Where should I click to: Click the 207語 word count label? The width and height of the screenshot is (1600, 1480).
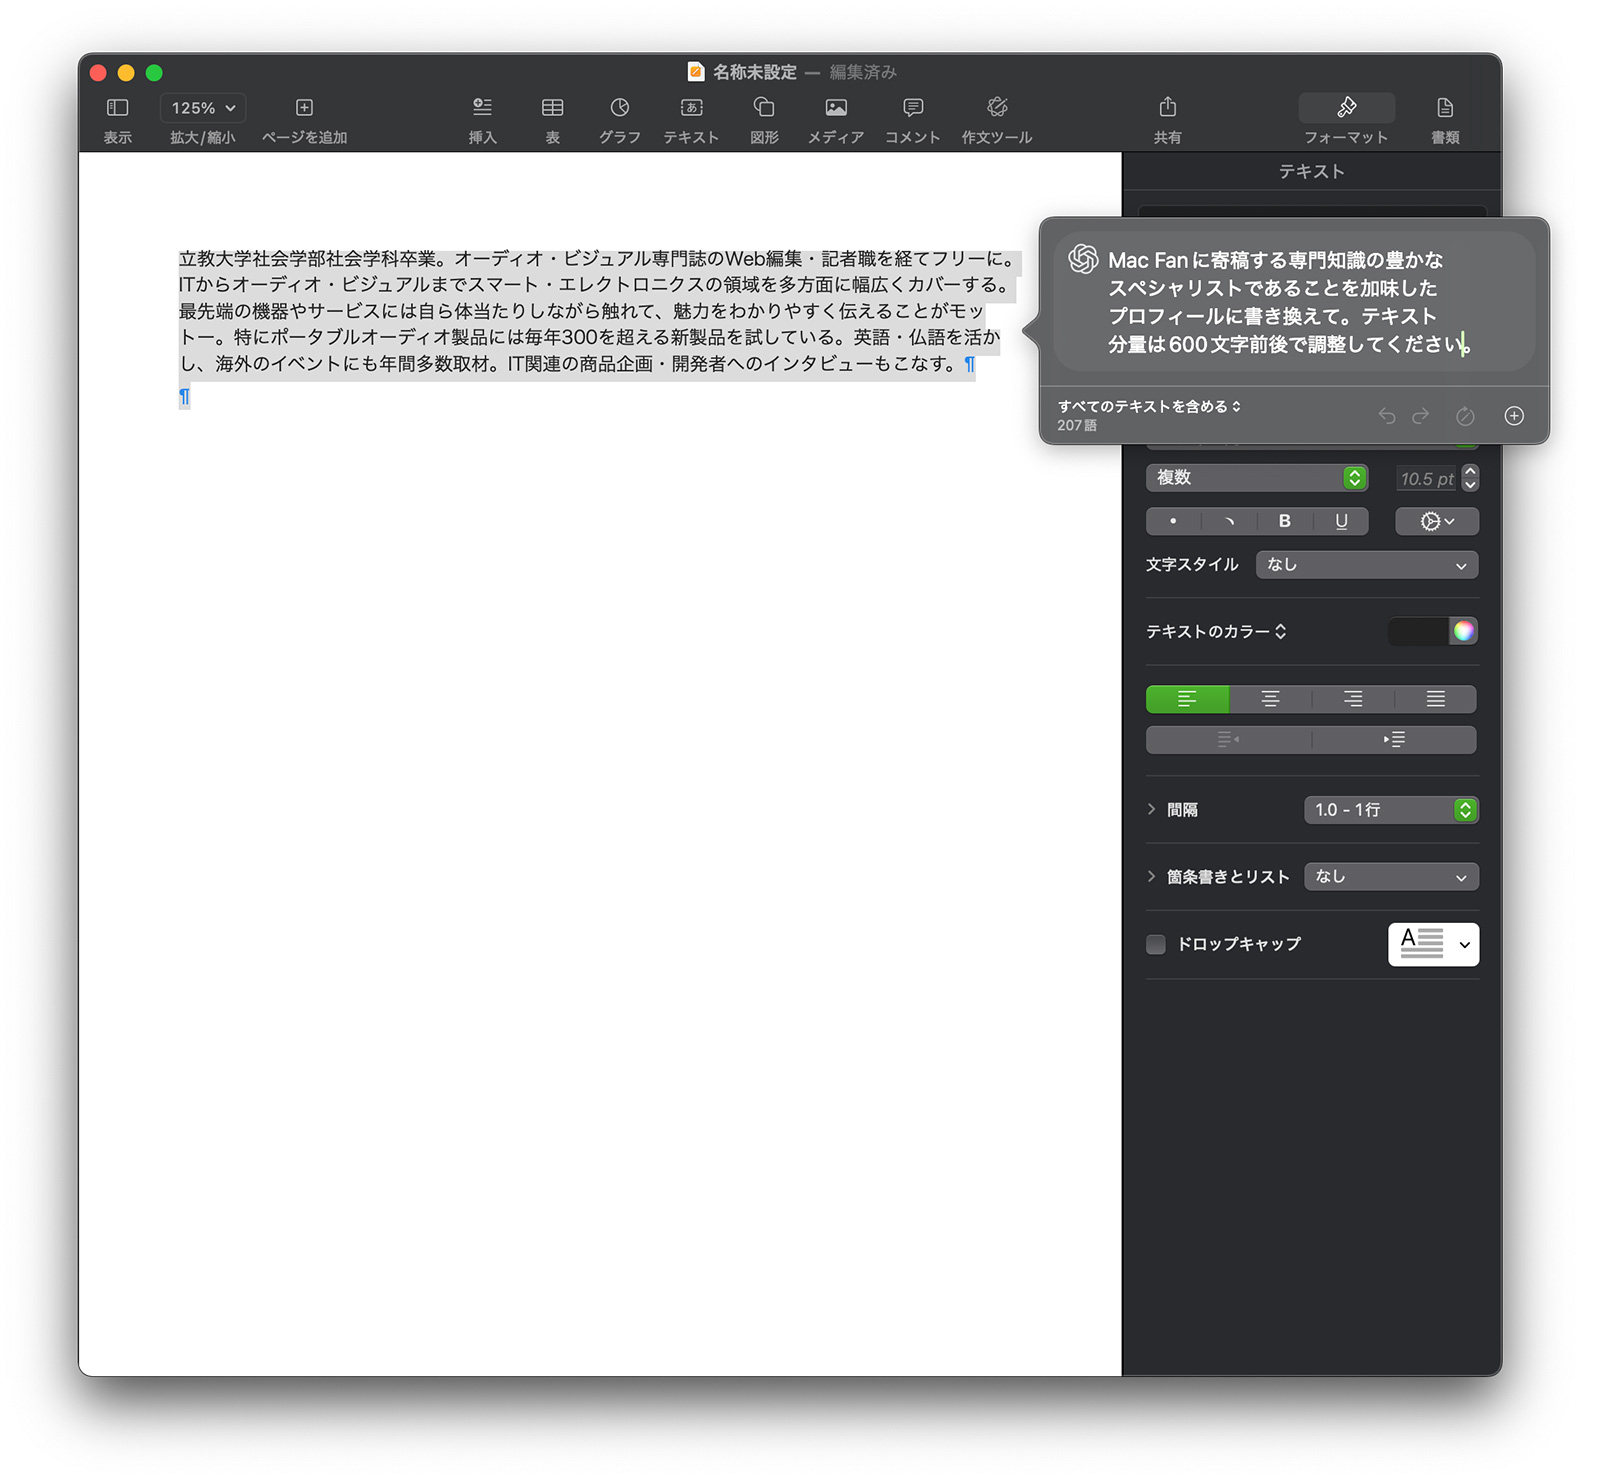[x=1077, y=426]
